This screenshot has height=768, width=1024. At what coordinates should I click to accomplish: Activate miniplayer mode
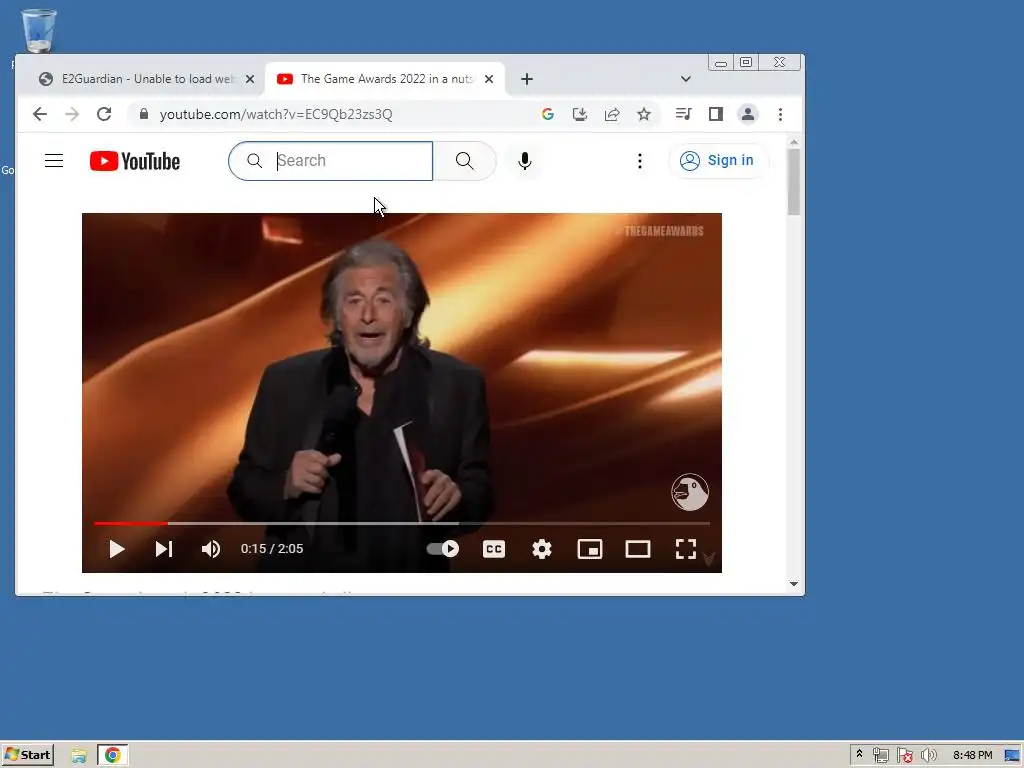pyautogui.click(x=590, y=549)
